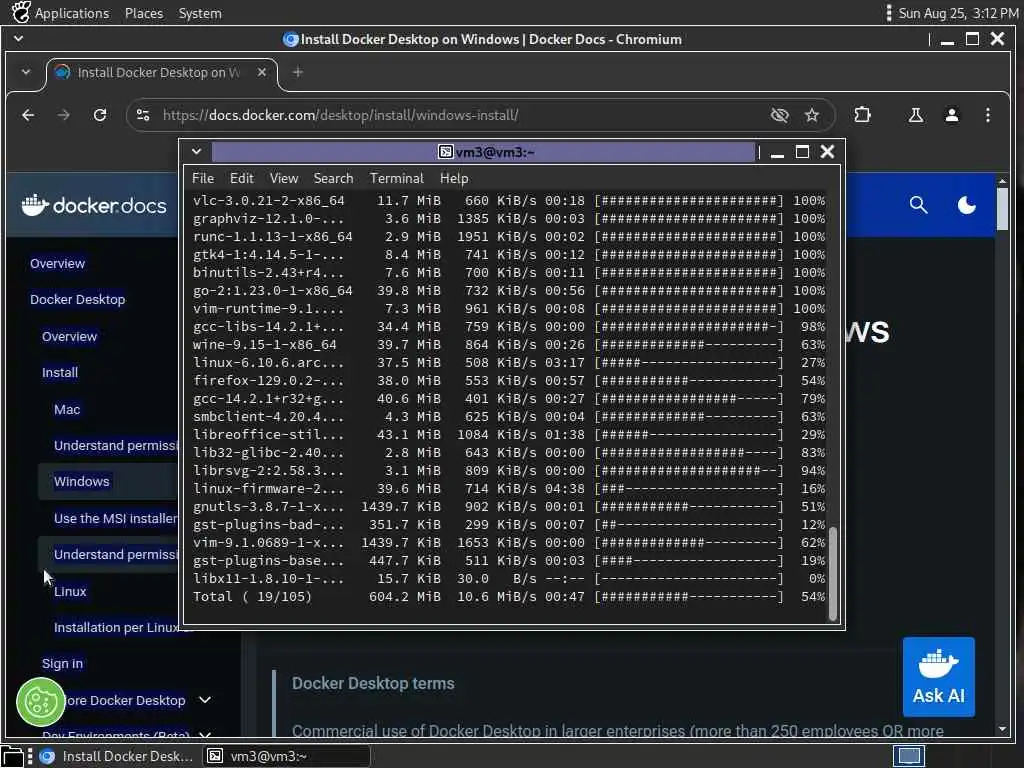
Task: Open terminal window menu chevron
Action: [196, 152]
